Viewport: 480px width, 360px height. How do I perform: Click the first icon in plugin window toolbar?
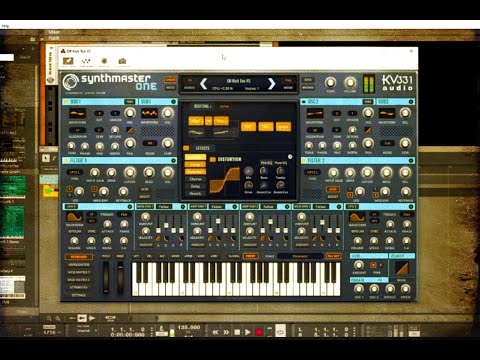[68, 61]
